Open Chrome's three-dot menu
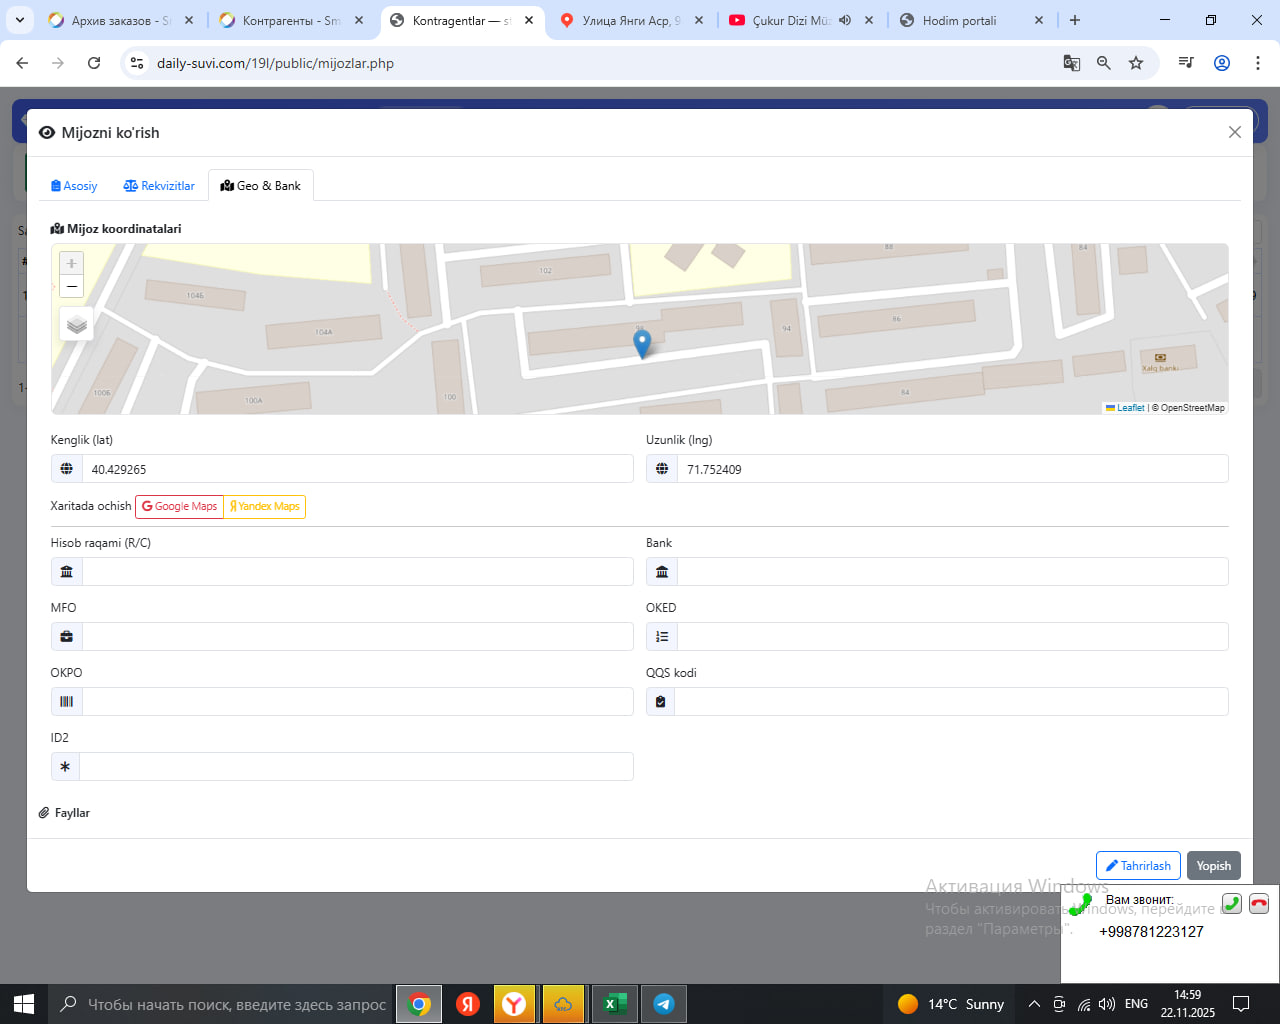This screenshot has height=1024, width=1280. tap(1257, 63)
